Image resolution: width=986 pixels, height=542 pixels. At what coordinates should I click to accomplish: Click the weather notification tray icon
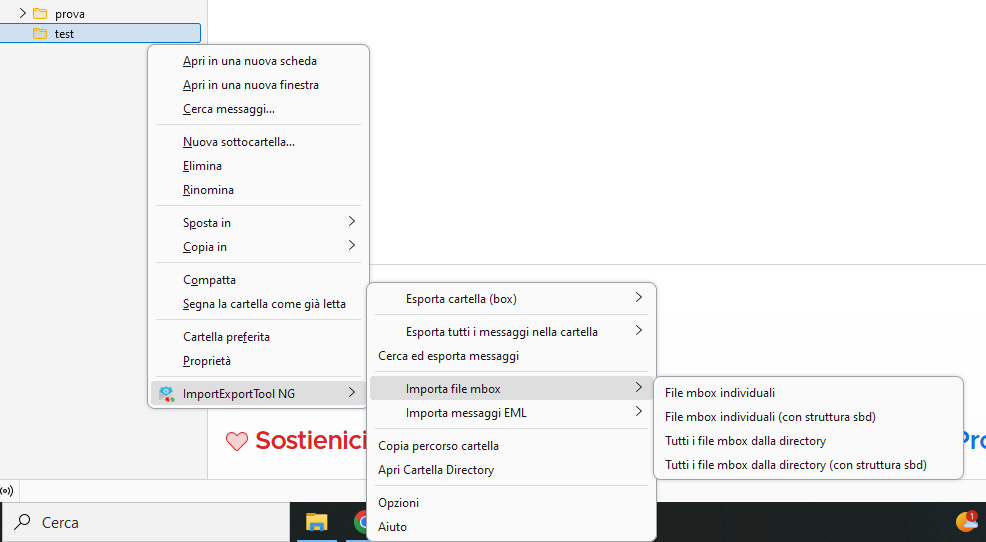pos(967,521)
